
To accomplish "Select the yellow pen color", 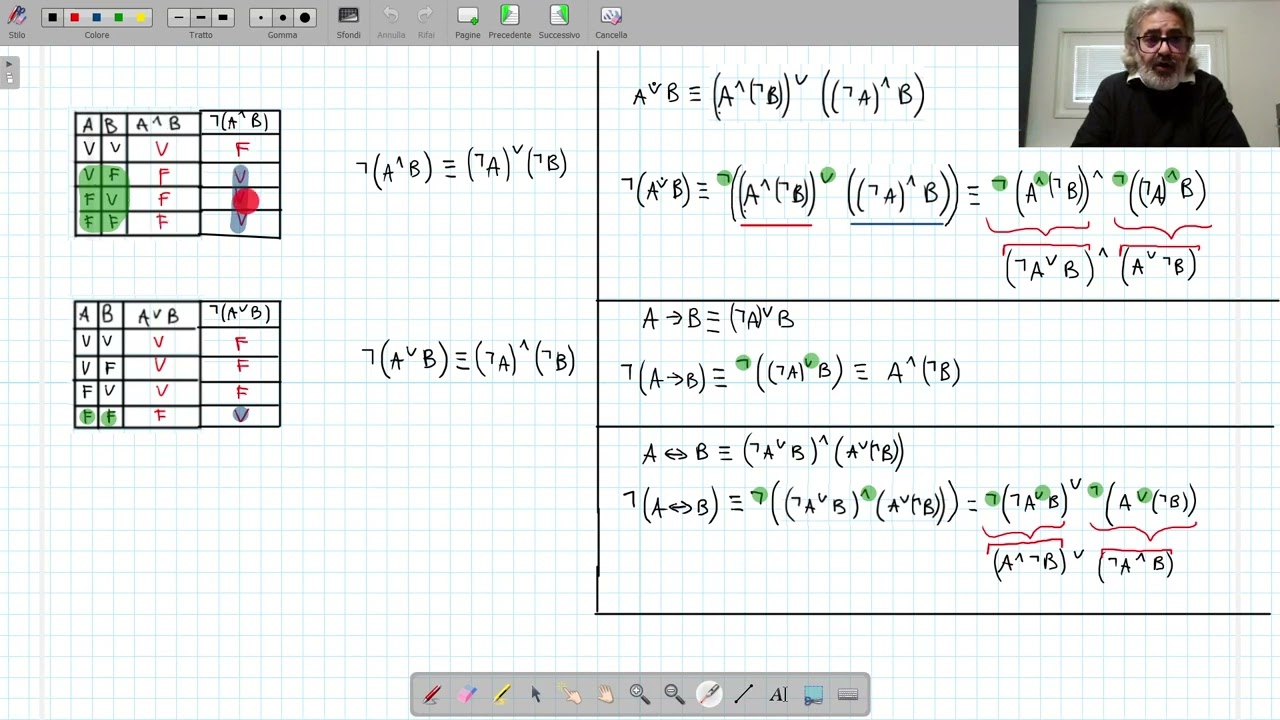I will coord(141,17).
